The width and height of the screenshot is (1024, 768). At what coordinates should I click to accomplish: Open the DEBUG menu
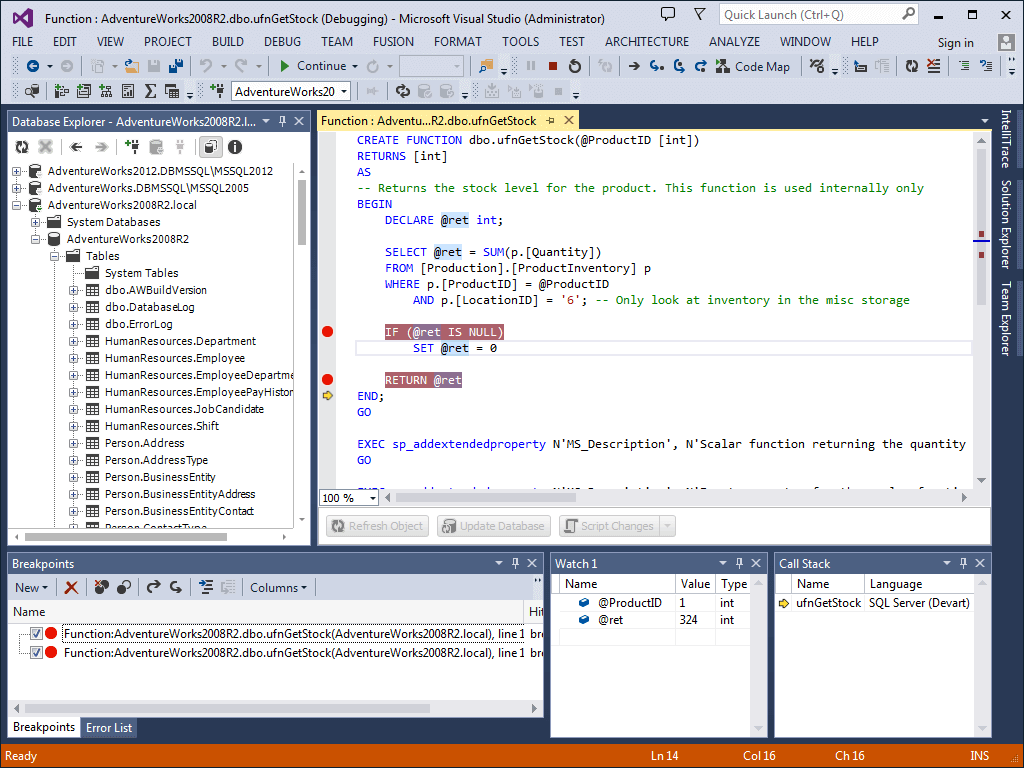[x=287, y=42]
